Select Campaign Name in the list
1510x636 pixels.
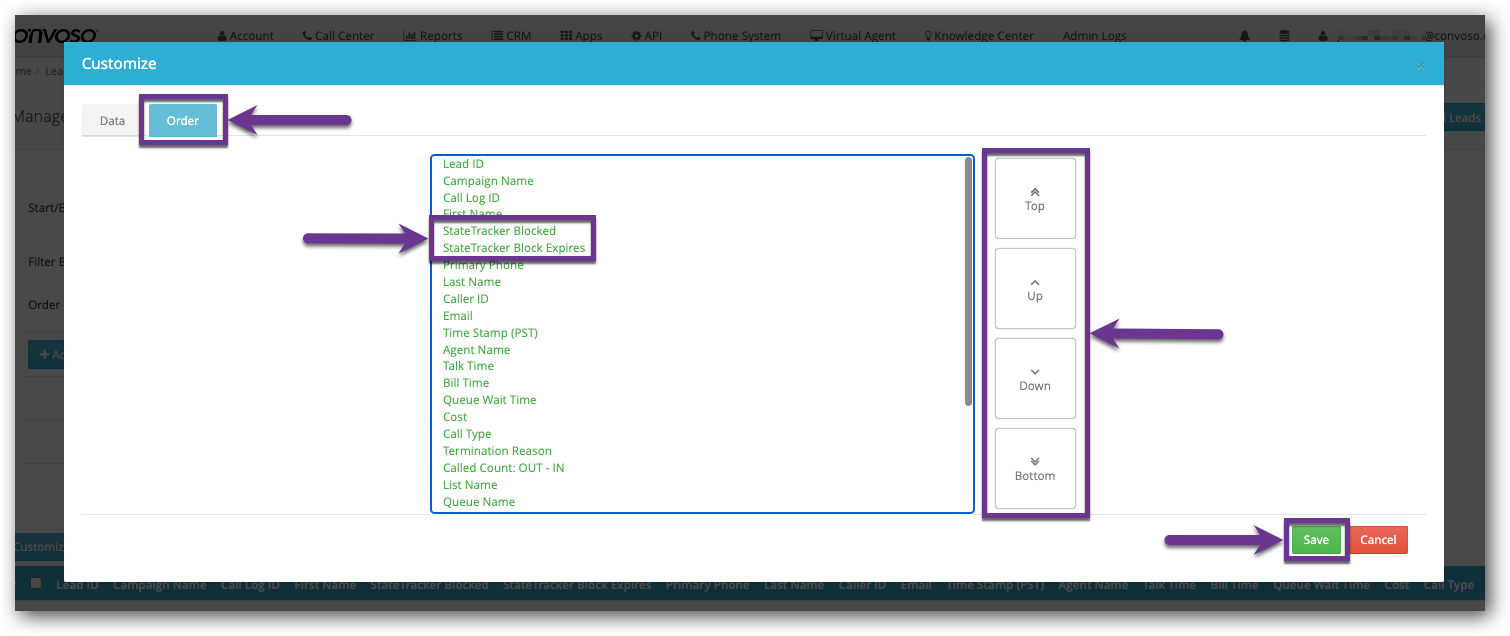pos(488,181)
